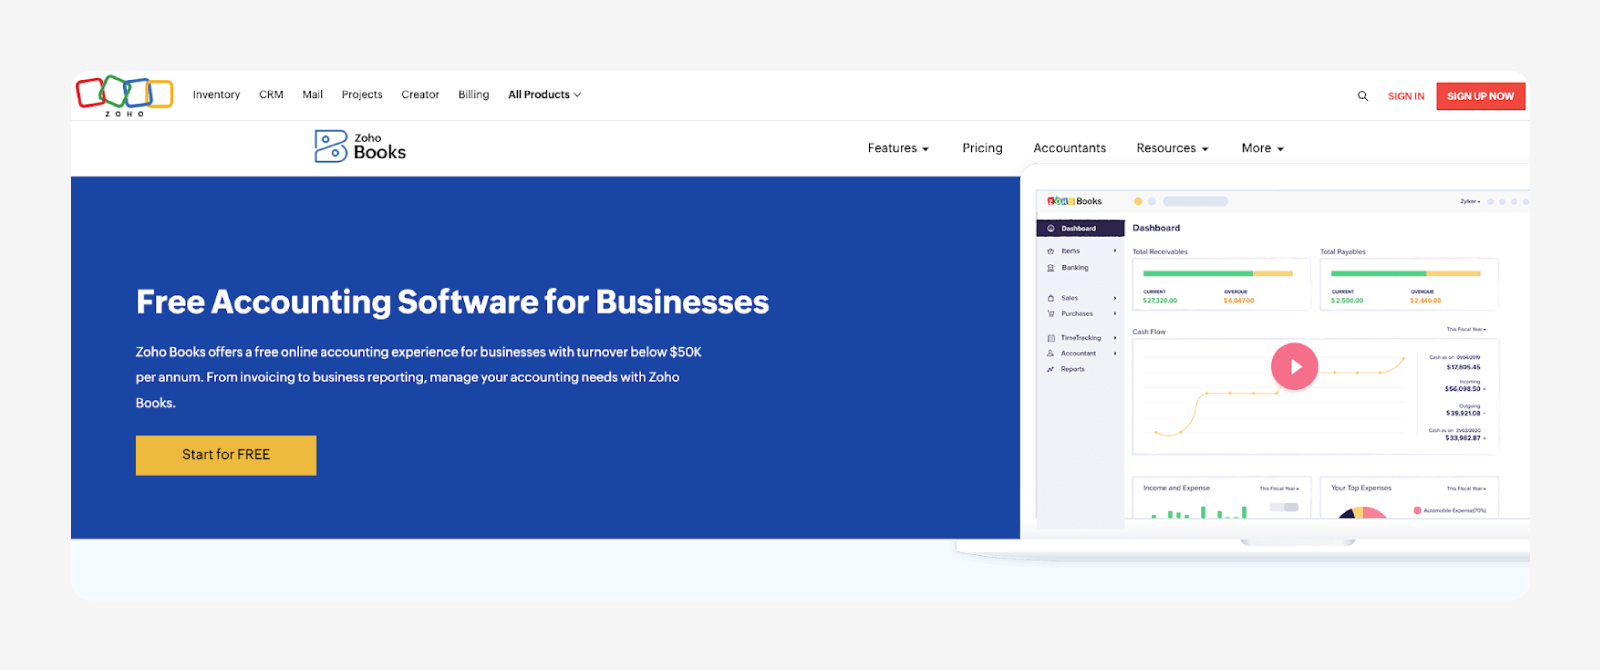Open the Pricing page
The image size is (1600, 670).
click(x=982, y=148)
